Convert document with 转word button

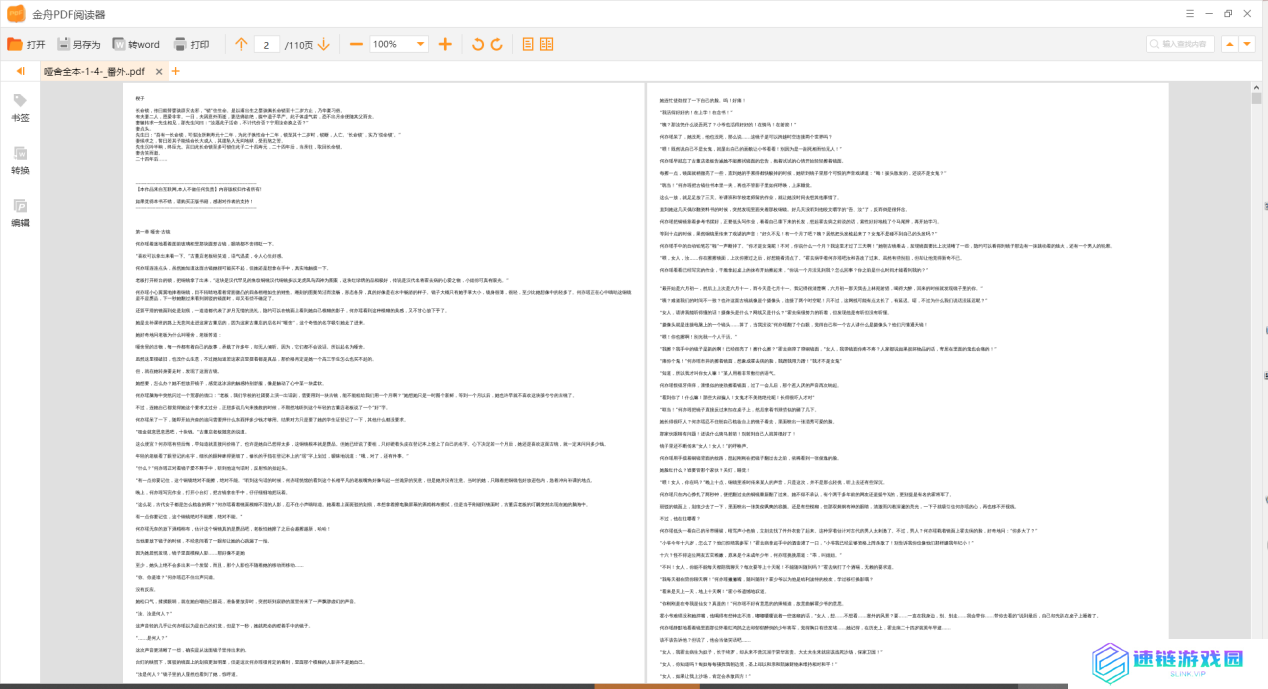[135, 44]
